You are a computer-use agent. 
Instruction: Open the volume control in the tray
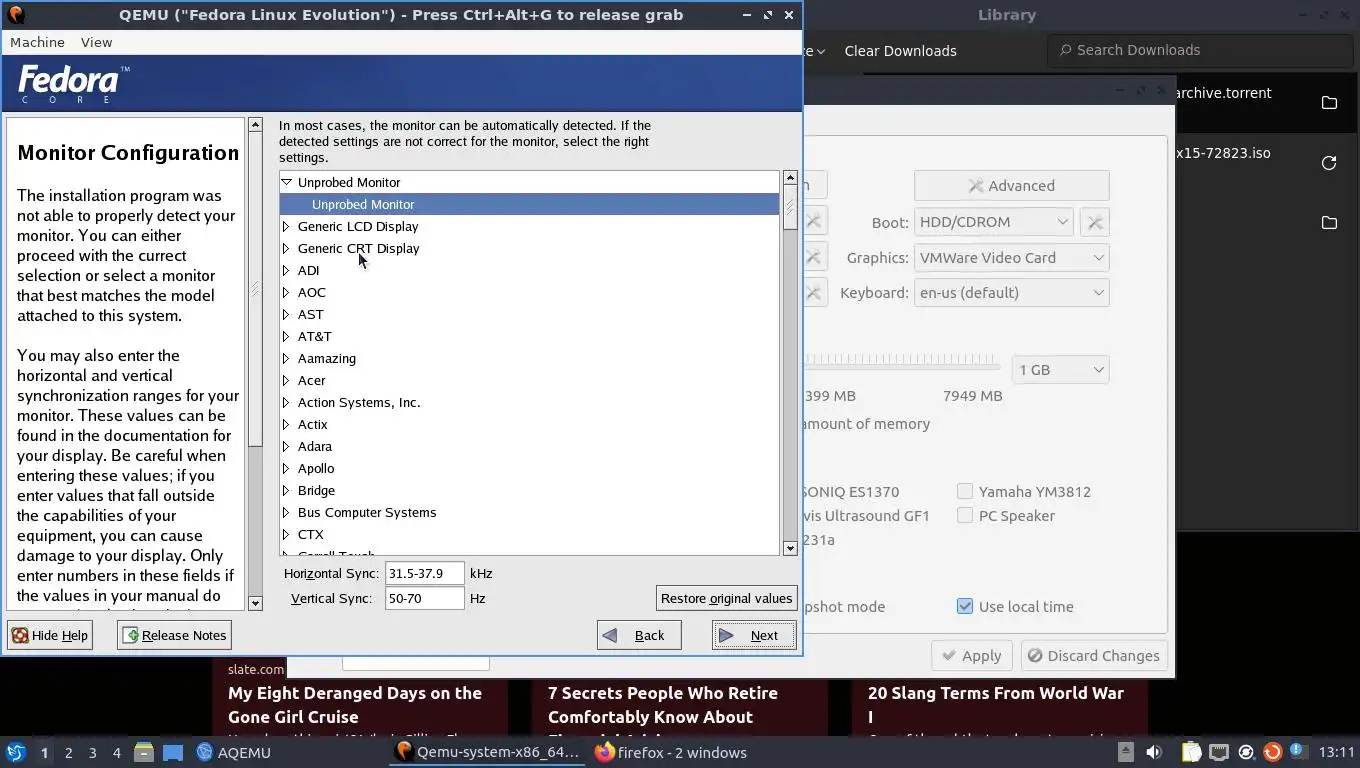click(1154, 752)
